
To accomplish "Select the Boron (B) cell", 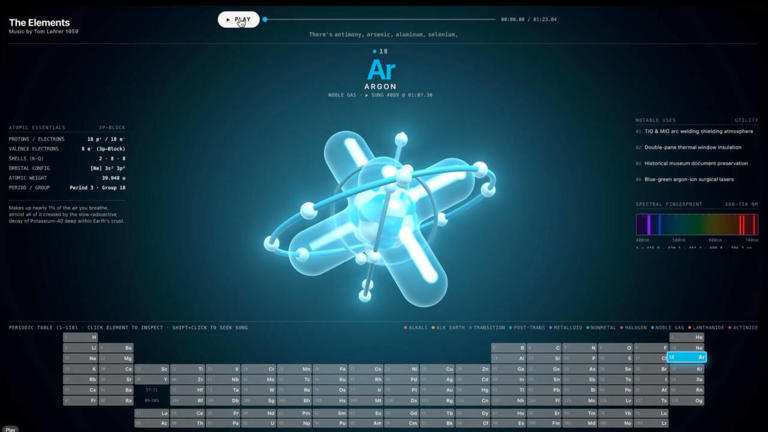I will click(508, 348).
